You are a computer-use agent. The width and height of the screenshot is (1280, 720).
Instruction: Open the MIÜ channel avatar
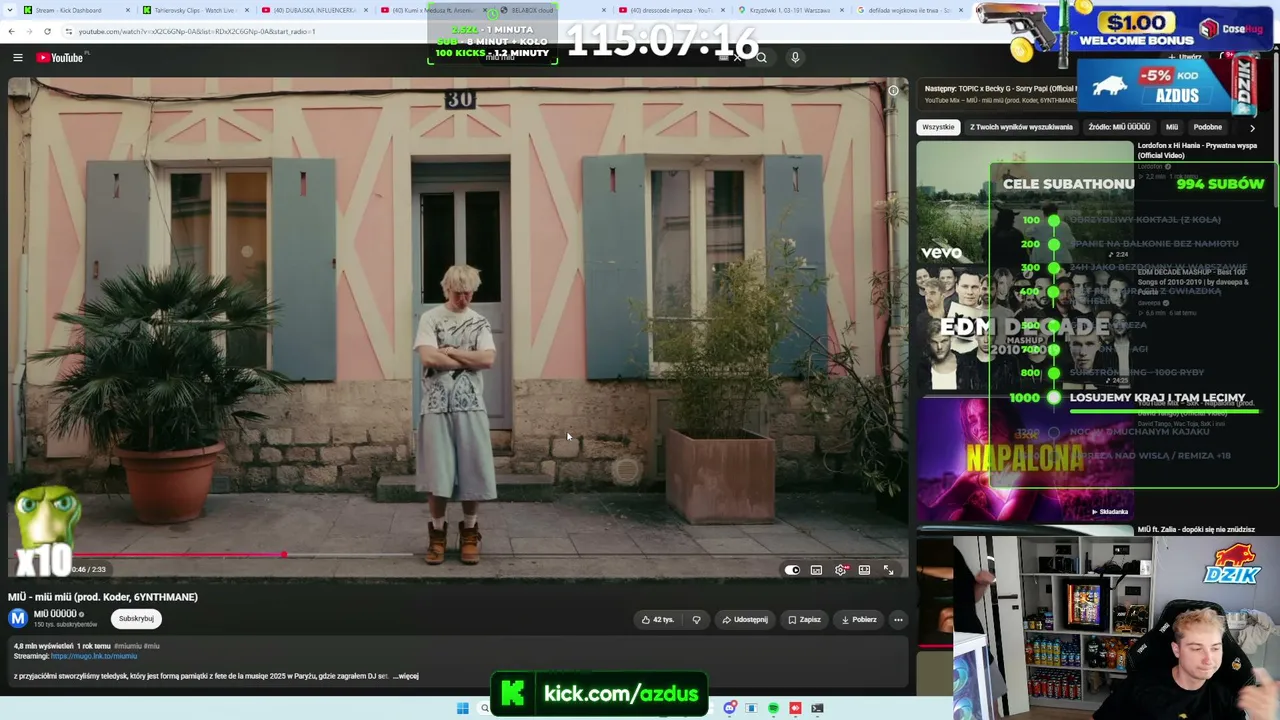click(18, 618)
